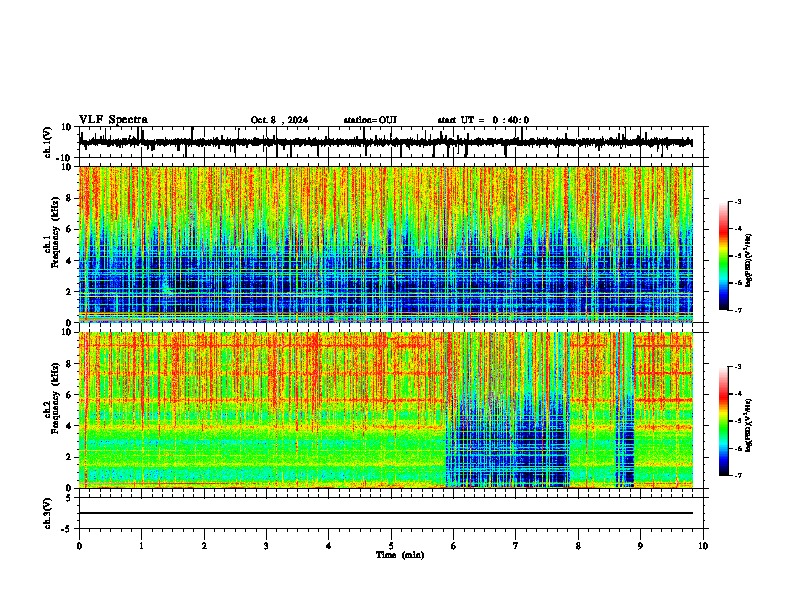Click the ch.1 frequency spectrogram panel
Image resolution: width=792 pixels, height=612 pixels.
pyautogui.click(x=386, y=244)
